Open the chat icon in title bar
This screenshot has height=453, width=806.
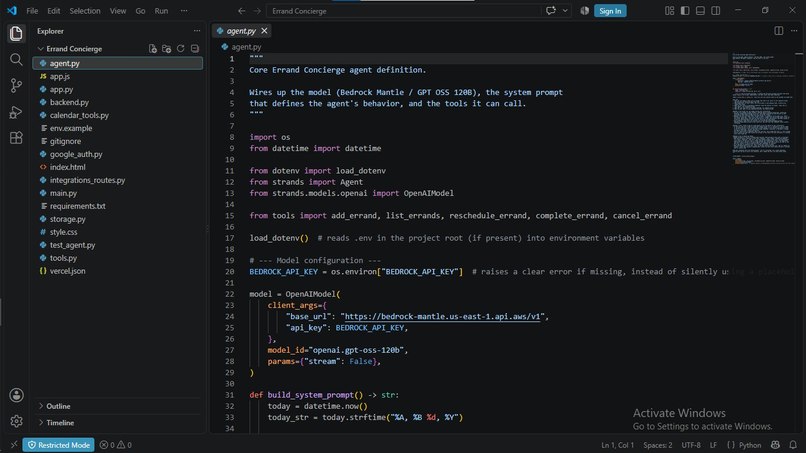tap(551, 11)
